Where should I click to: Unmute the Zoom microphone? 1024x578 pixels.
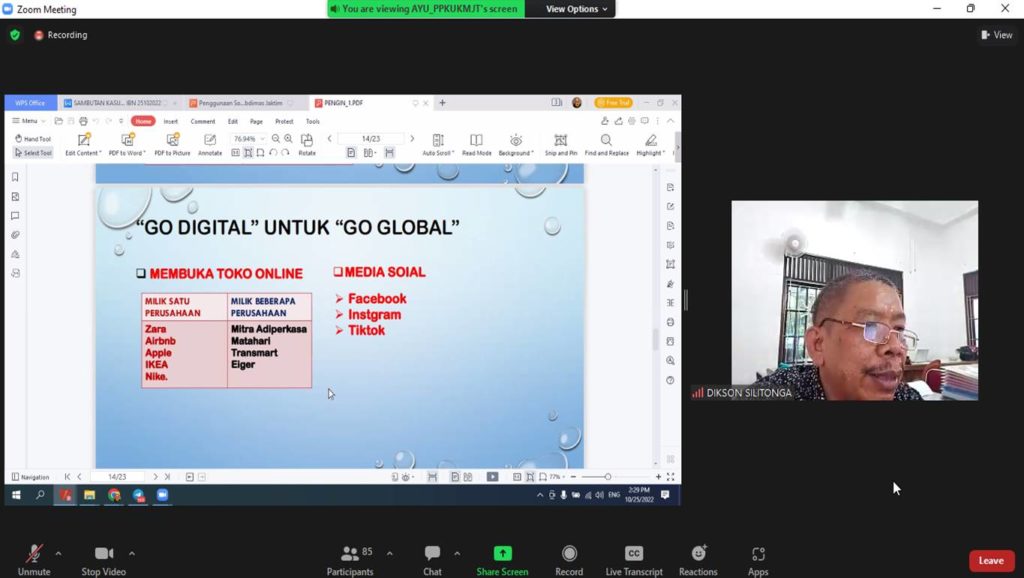coord(34,560)
